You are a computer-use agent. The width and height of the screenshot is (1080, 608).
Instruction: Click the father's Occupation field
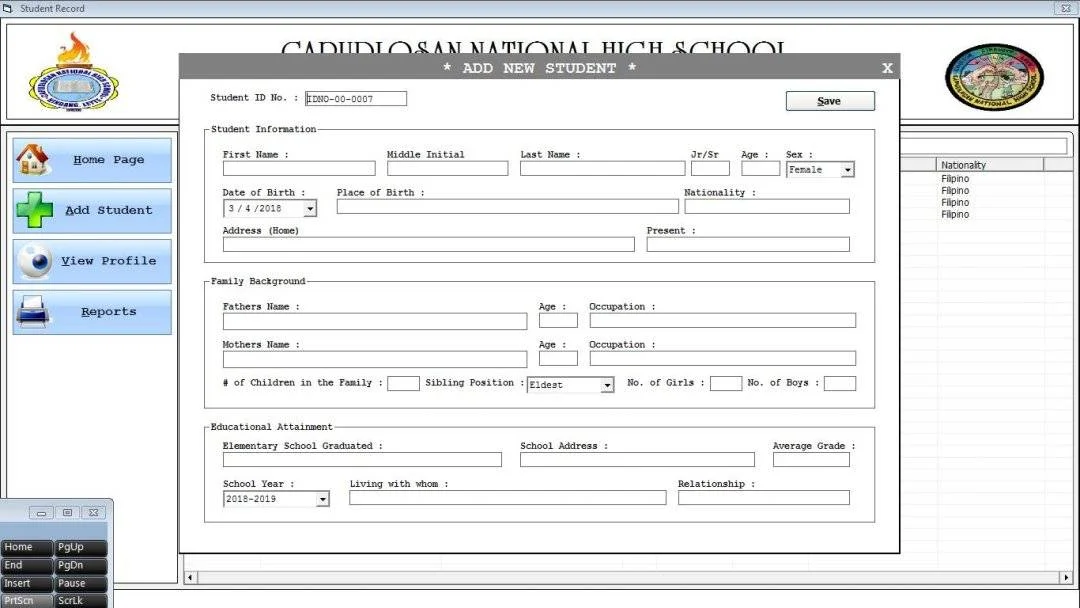[723, 320]
